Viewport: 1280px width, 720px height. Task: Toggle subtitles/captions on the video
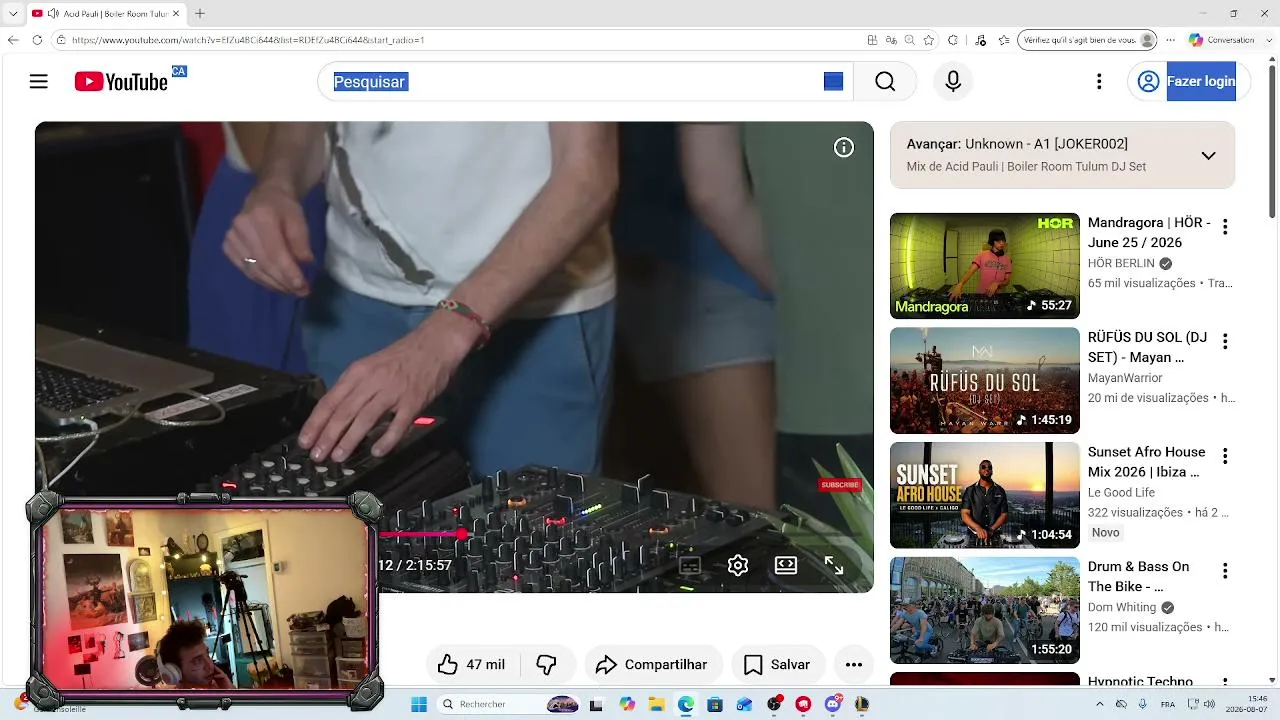pos(690,565)
